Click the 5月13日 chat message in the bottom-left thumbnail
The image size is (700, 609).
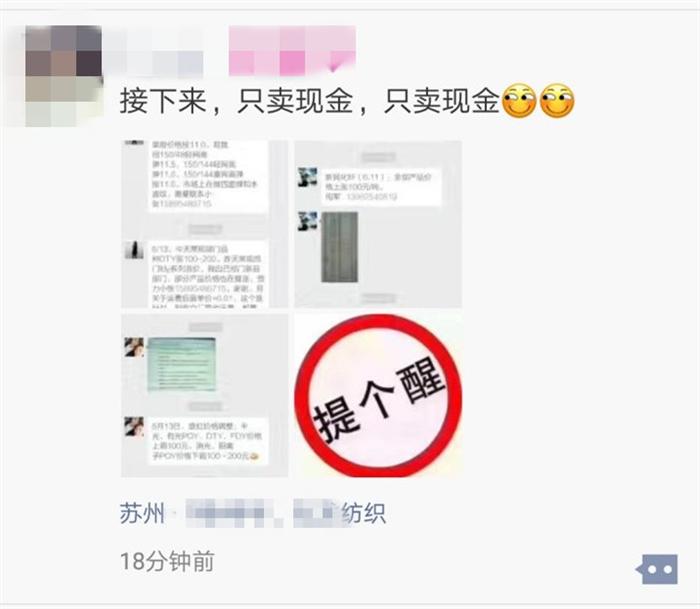pyautogui.click(x=208, y=441)
